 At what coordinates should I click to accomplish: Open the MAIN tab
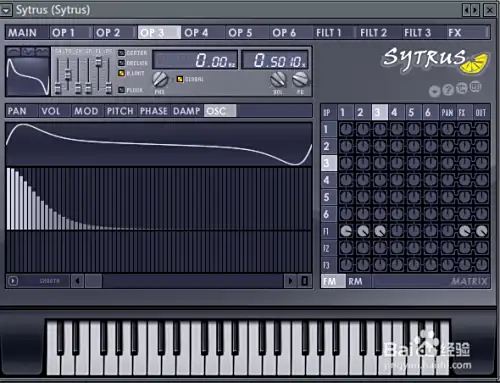[27, 33]
